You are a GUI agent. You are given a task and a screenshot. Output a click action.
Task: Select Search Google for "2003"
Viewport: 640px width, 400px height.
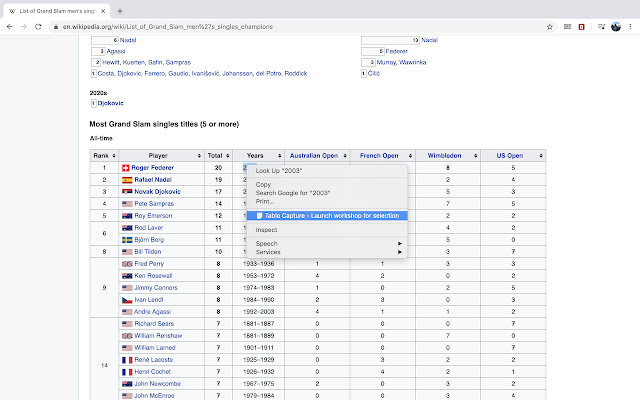pos(293,192)
